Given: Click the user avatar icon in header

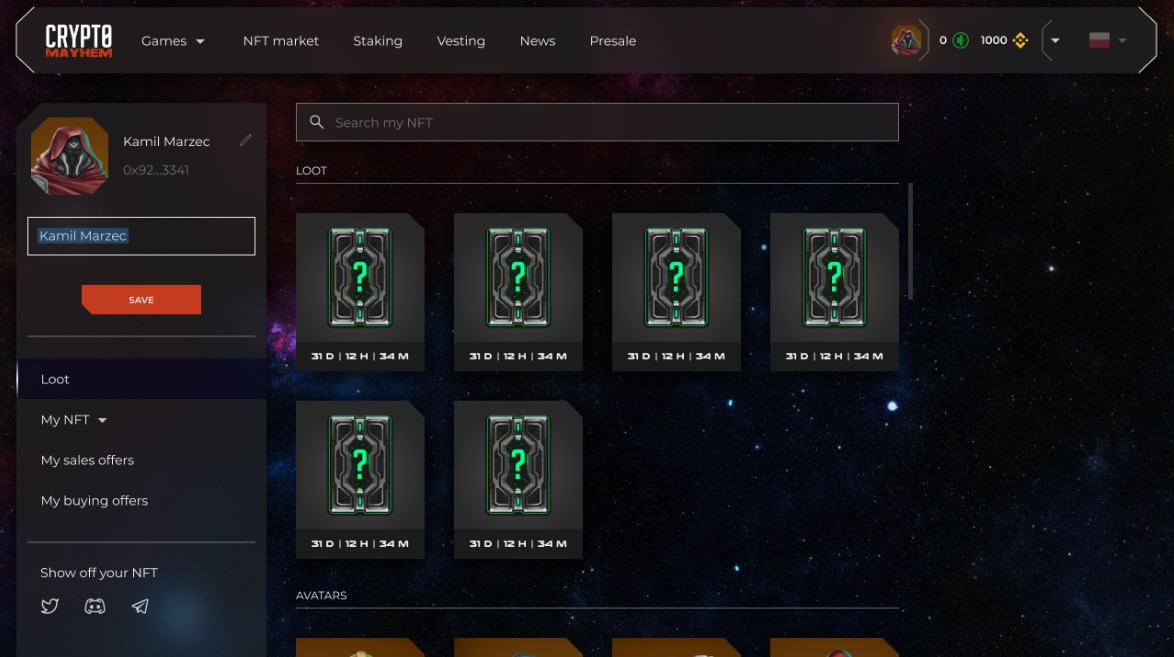Looking at the screenshot, I should click(x=906, y=41).
